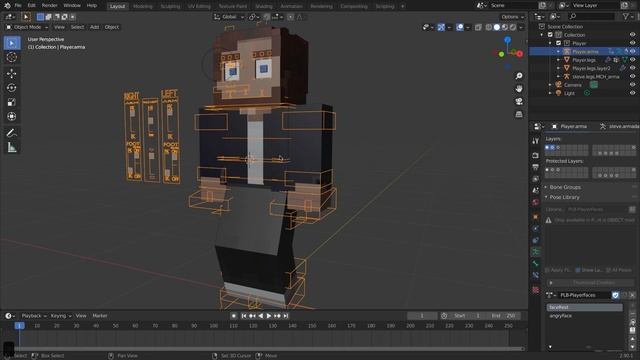Toggle the Show La... checkbox
640x360 pixels.
(578, 270)
